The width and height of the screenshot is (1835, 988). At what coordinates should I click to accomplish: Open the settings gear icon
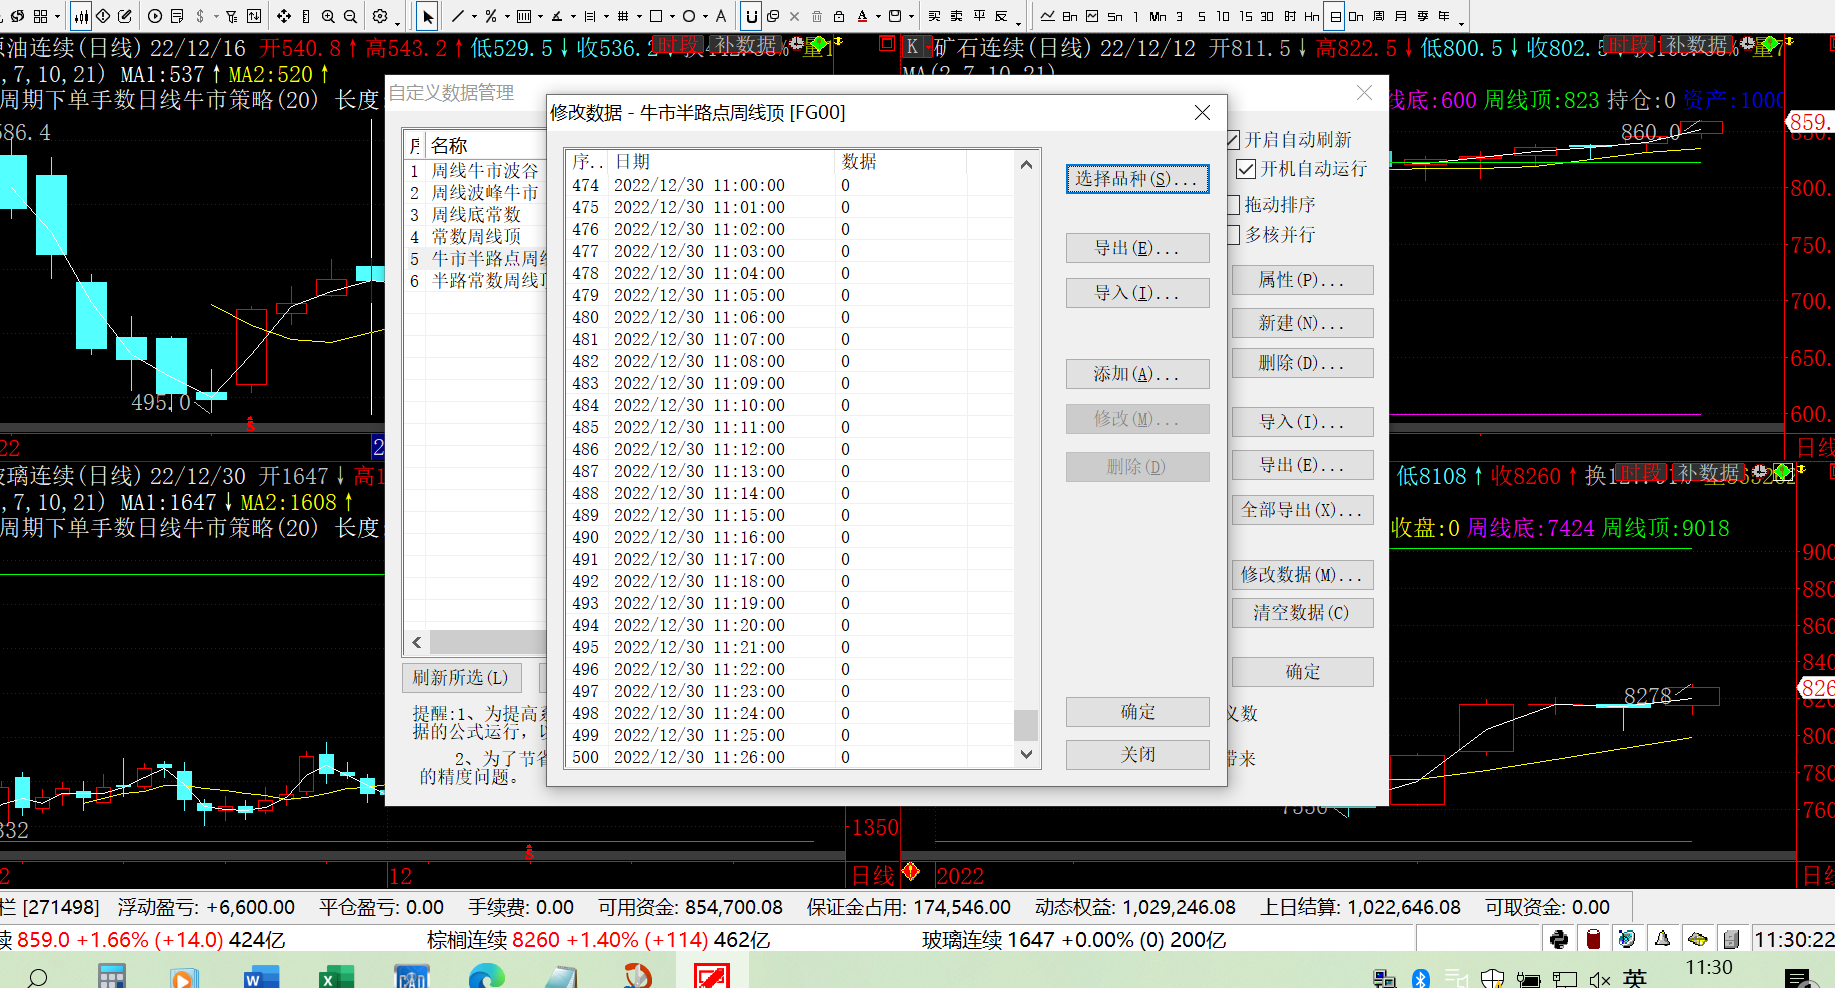(380, 16)
